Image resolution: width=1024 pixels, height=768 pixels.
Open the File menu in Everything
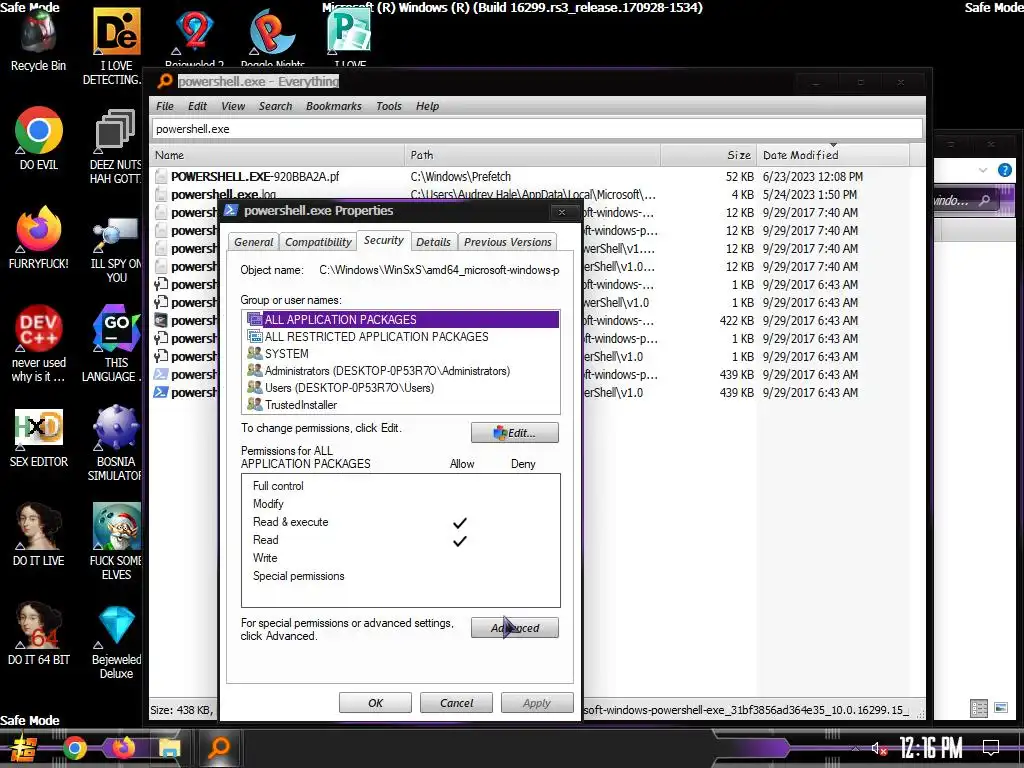pos(165,106)
